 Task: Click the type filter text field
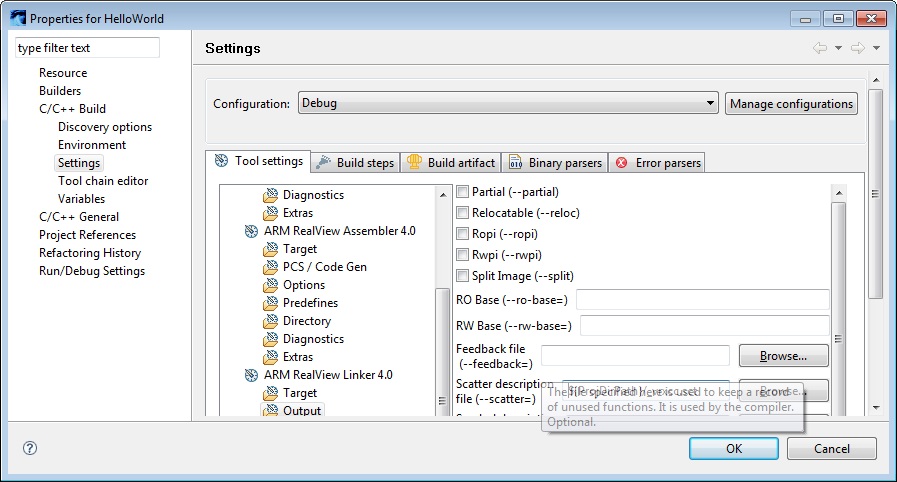[x=88, y=47]
